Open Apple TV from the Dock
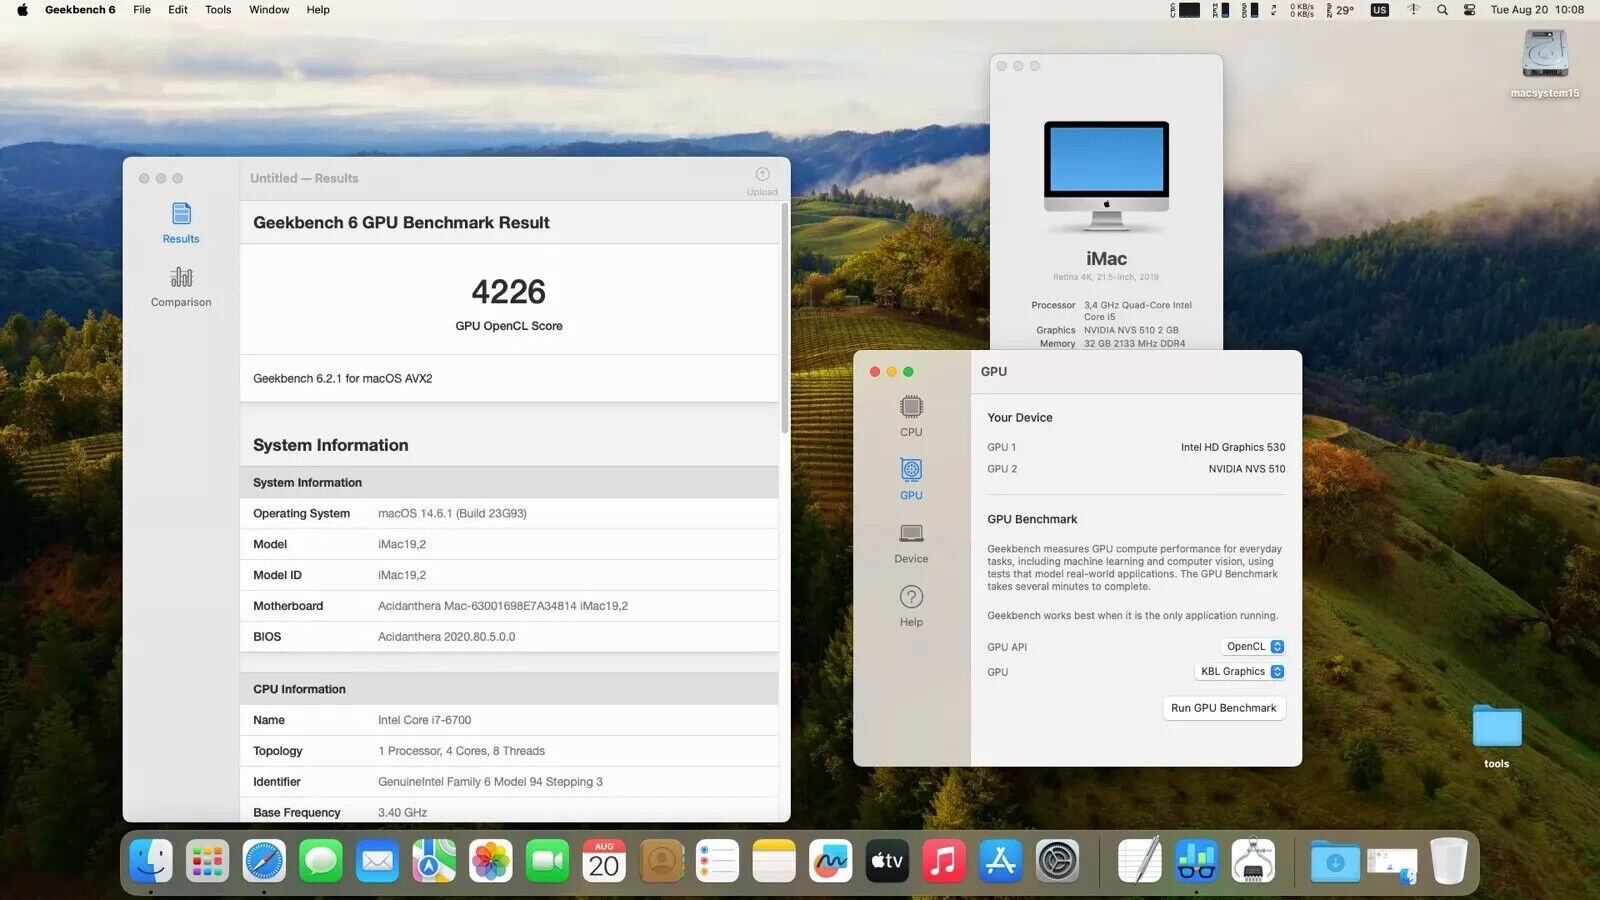 click(887, 861)
